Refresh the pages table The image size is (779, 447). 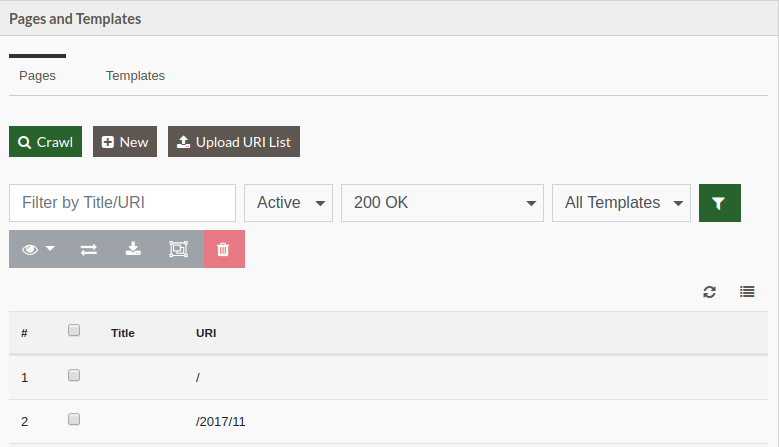point(709,292)
